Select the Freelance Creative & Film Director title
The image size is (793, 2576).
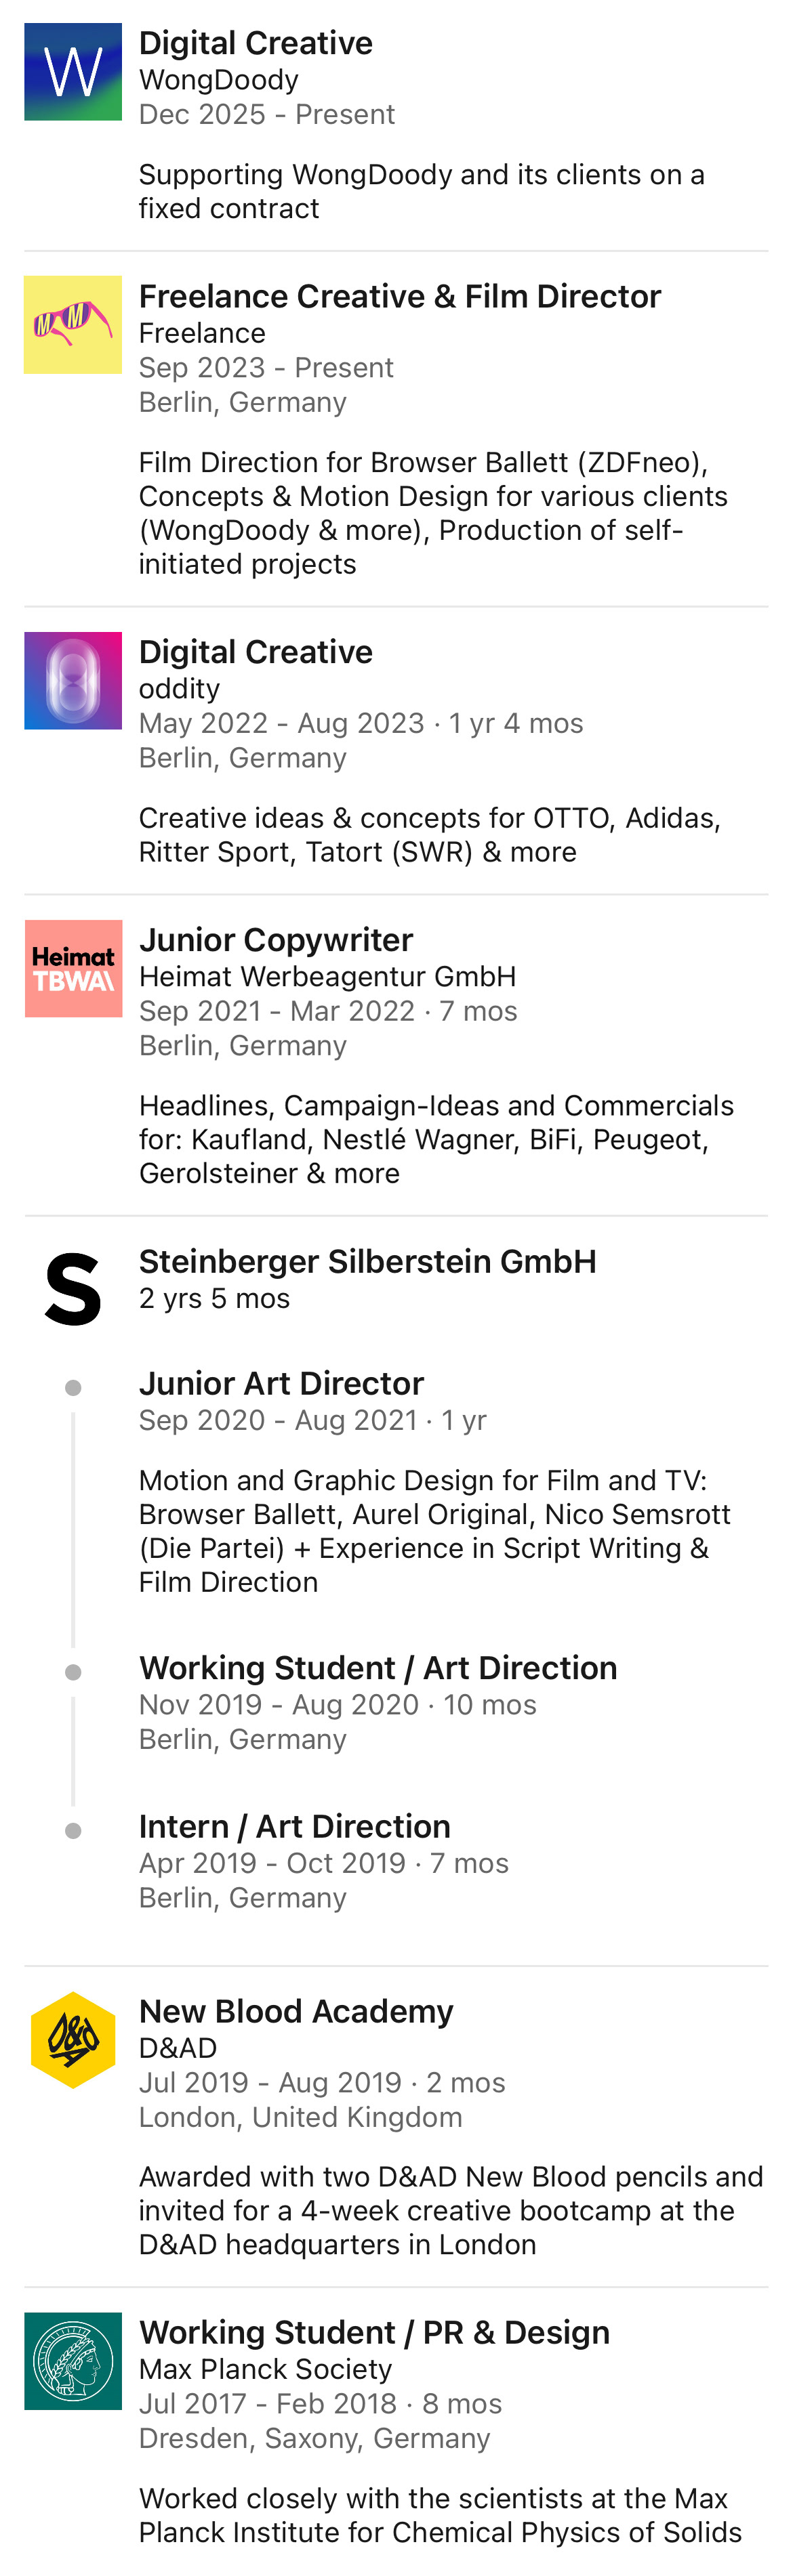(400, 296)
